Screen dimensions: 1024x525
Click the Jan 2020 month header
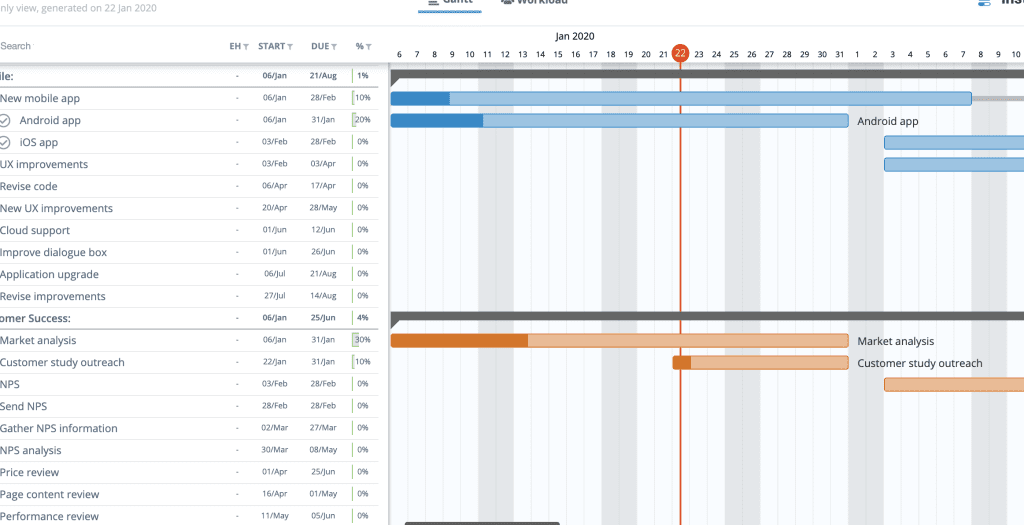[x=575, y=36]
